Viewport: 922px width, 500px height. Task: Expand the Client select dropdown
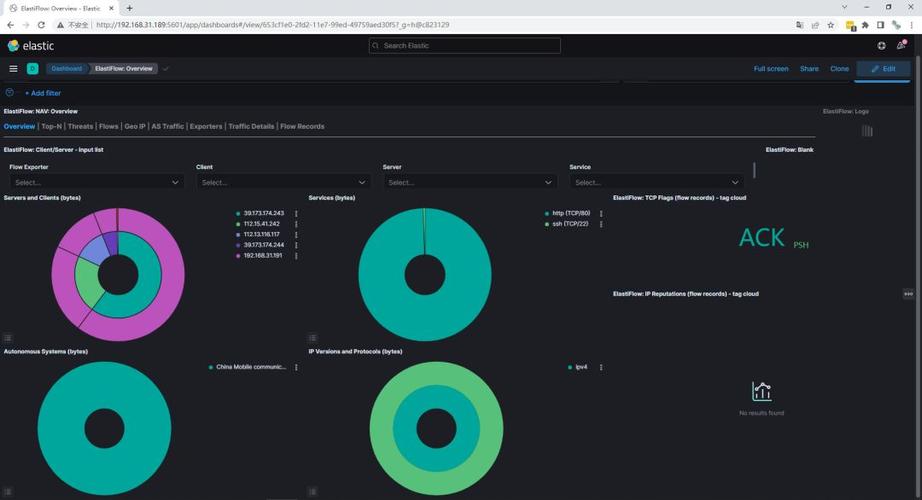(x=284, y=182)
